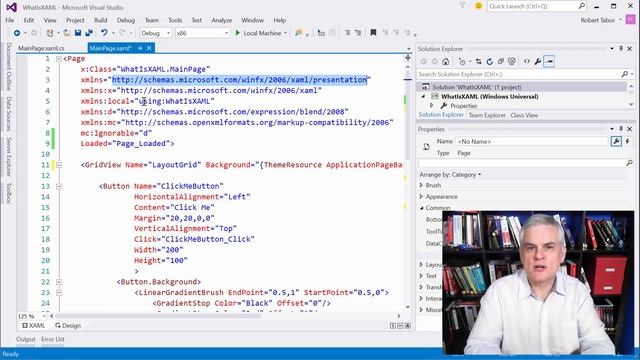Click the Home icon in Solution Explorer

[446, 62]
